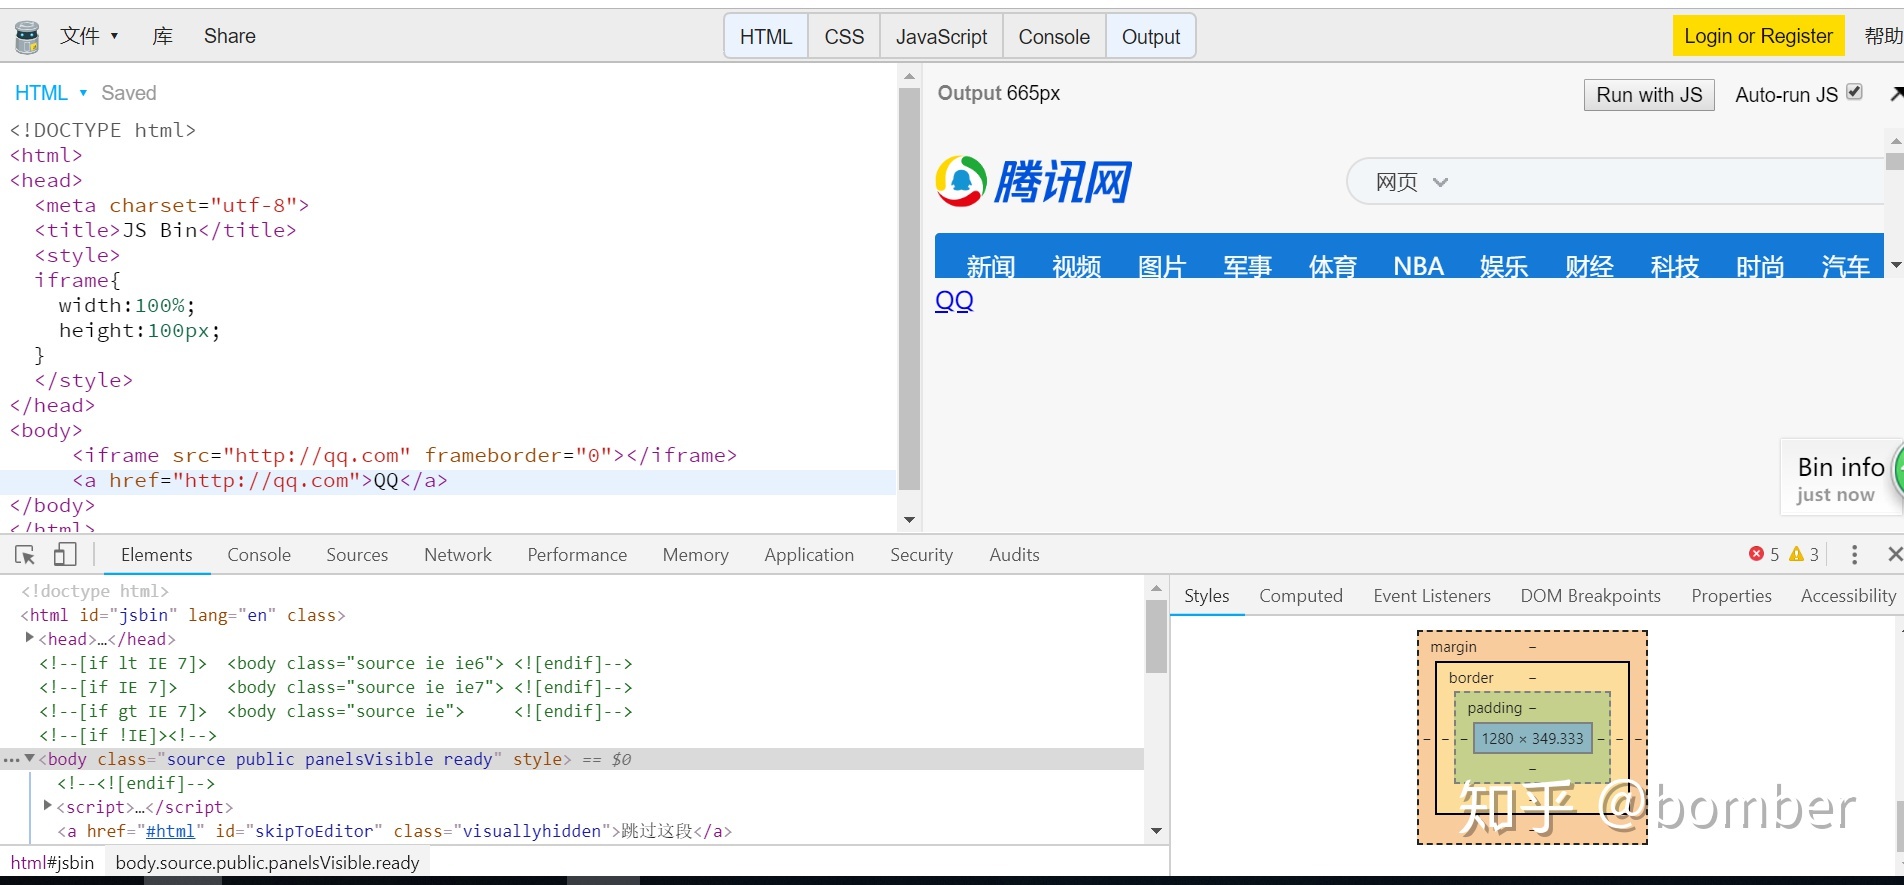Open the 文件 menu
1904x885 pixels.
(x=89, y=36)
